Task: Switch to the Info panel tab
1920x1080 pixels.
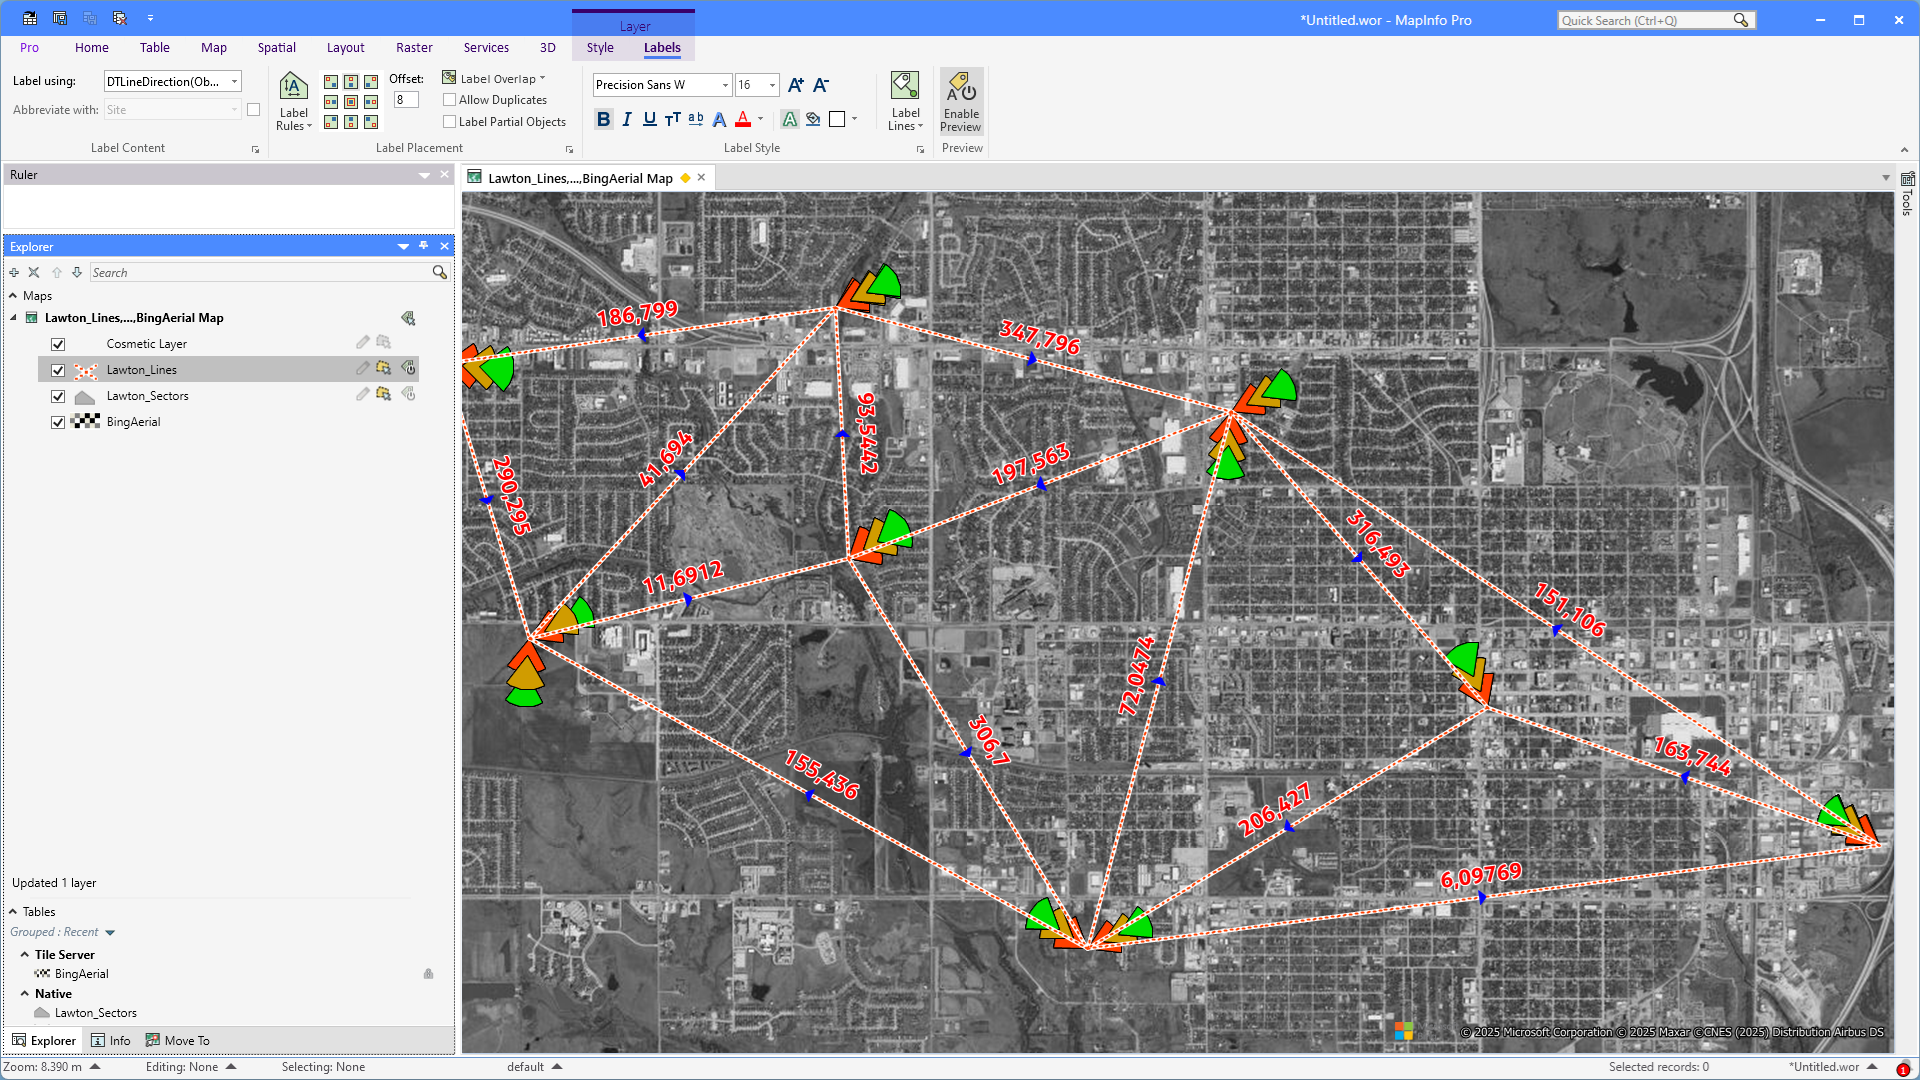Action: [x=111, y=1041]
